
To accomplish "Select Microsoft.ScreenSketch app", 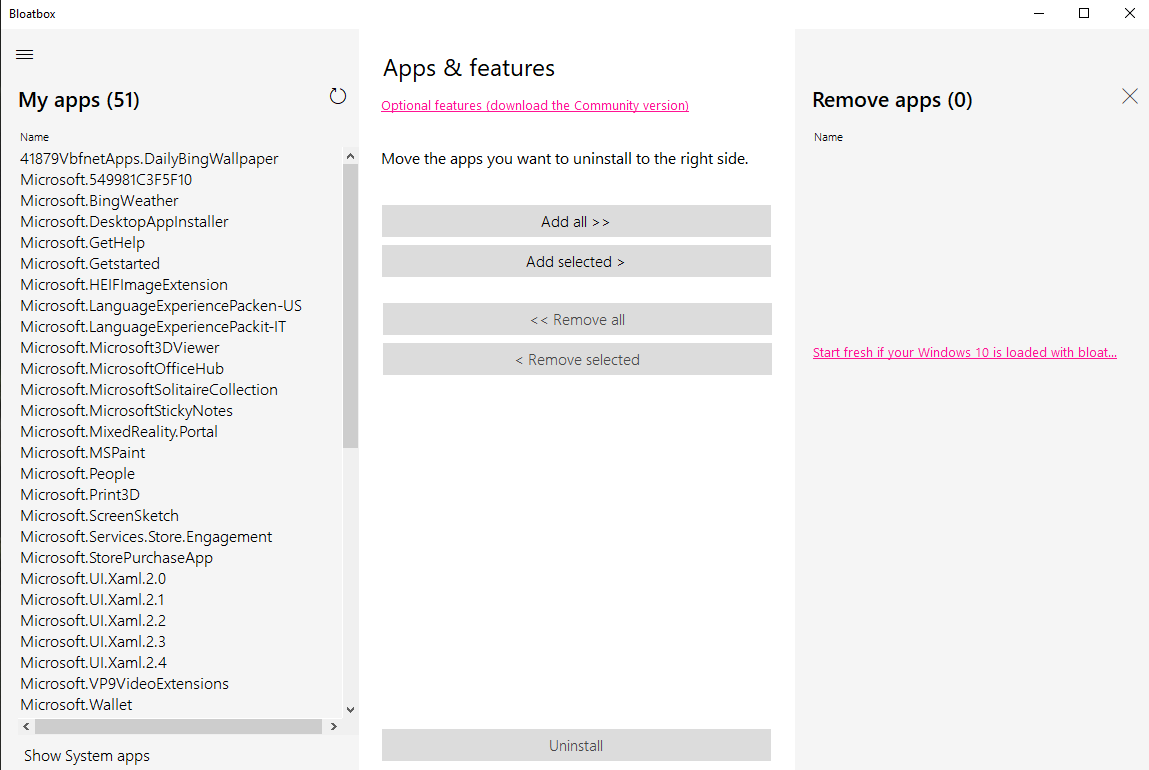I will [x=100, y=516].
